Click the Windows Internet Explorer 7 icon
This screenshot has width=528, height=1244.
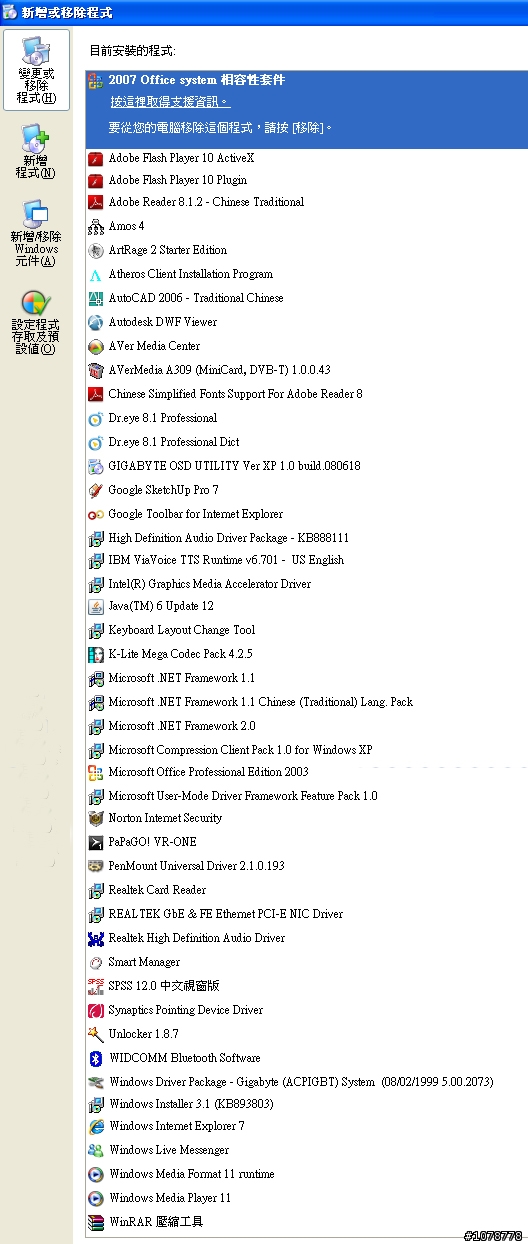tap(96, 1126)
